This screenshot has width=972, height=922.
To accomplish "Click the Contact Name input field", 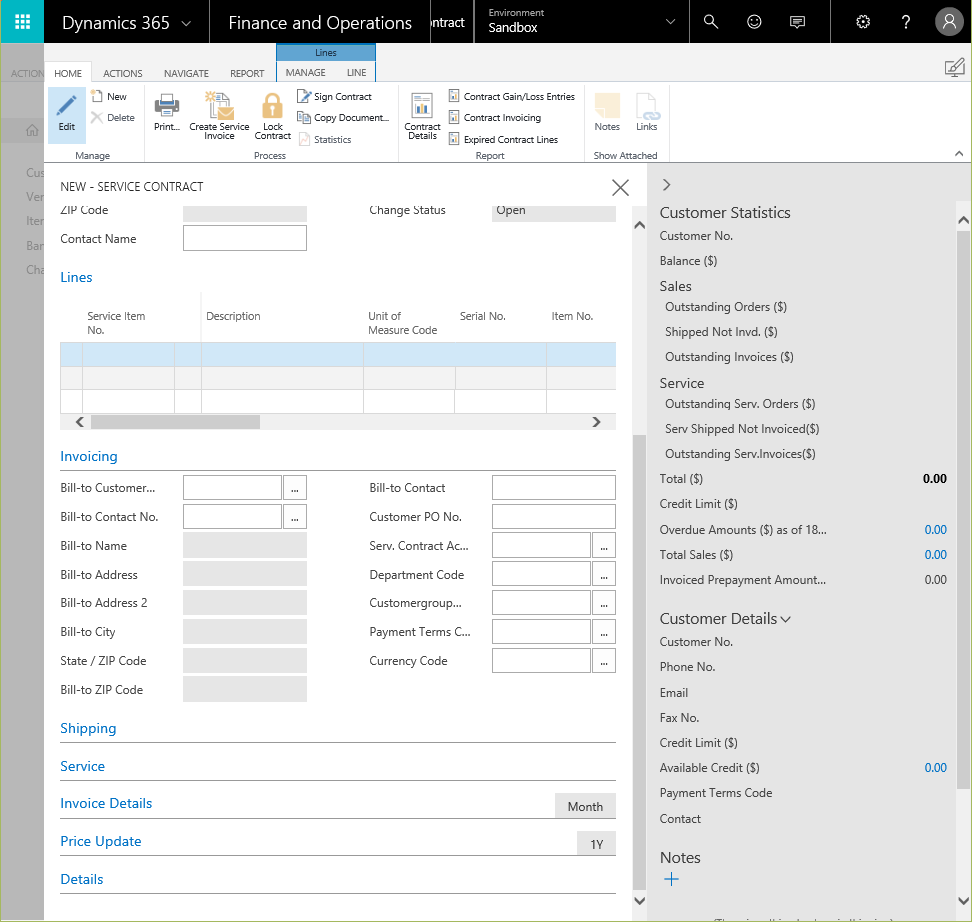I will click(245, 238).
